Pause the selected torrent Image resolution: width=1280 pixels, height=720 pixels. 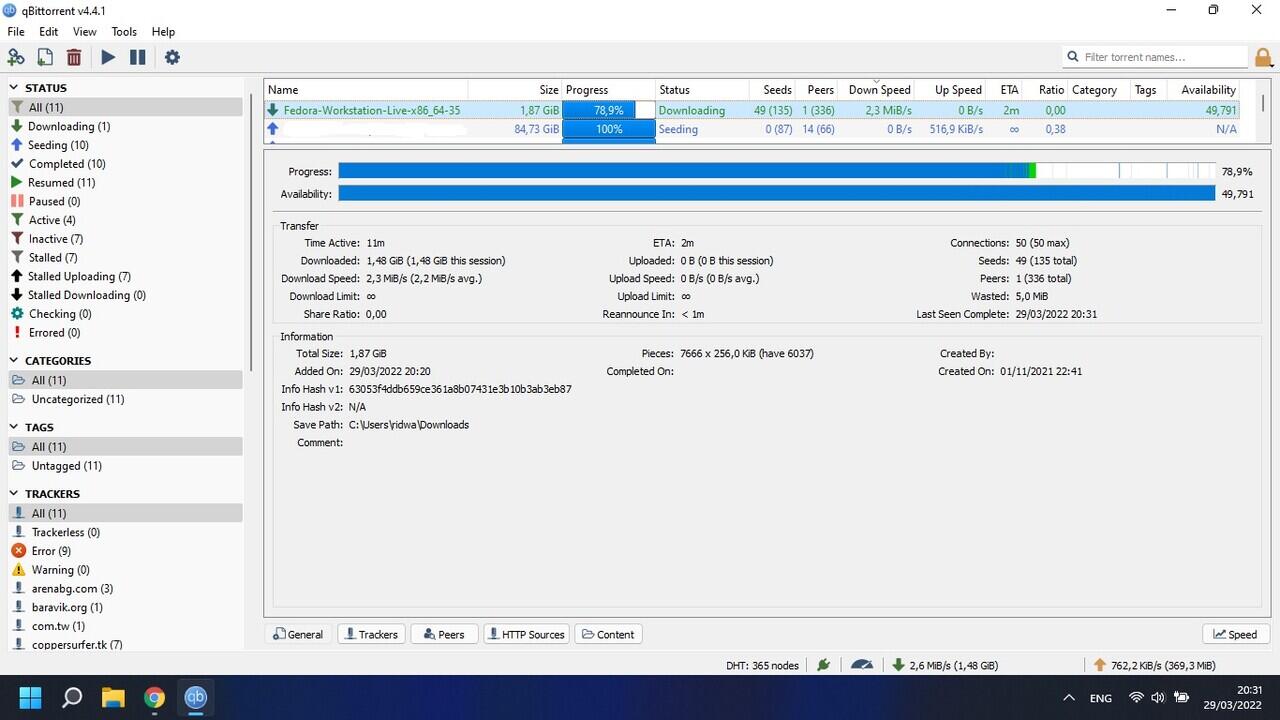pos(138,57)
